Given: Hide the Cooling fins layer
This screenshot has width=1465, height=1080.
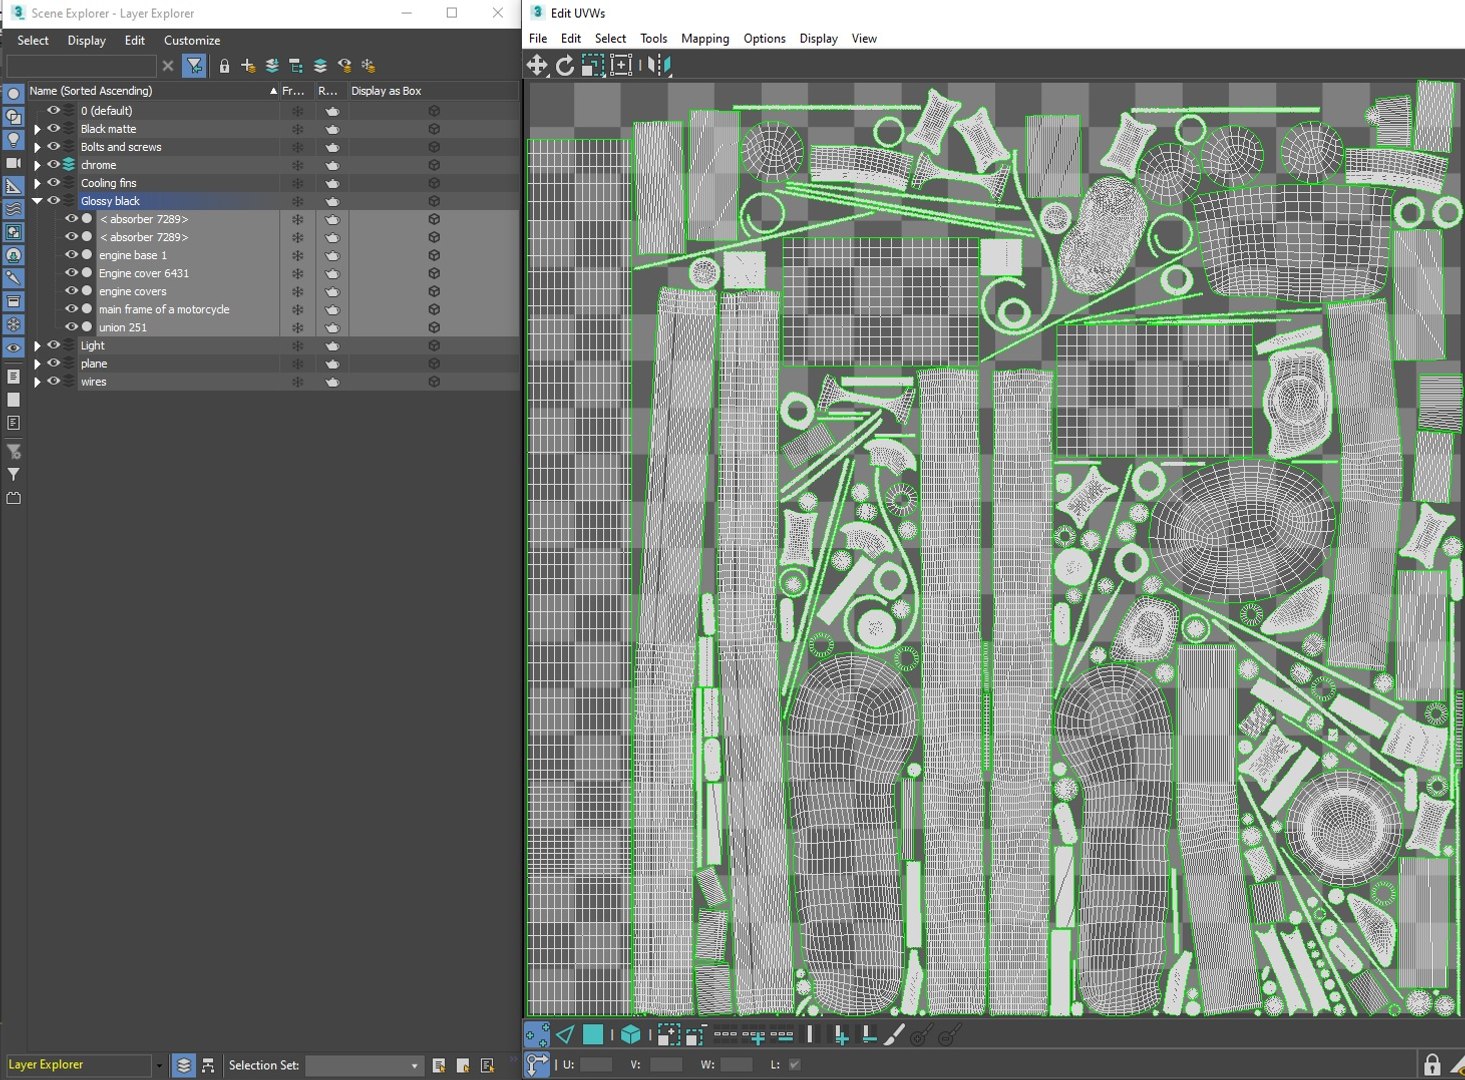Looking at the screenshot, I should [x=54, y=183].
